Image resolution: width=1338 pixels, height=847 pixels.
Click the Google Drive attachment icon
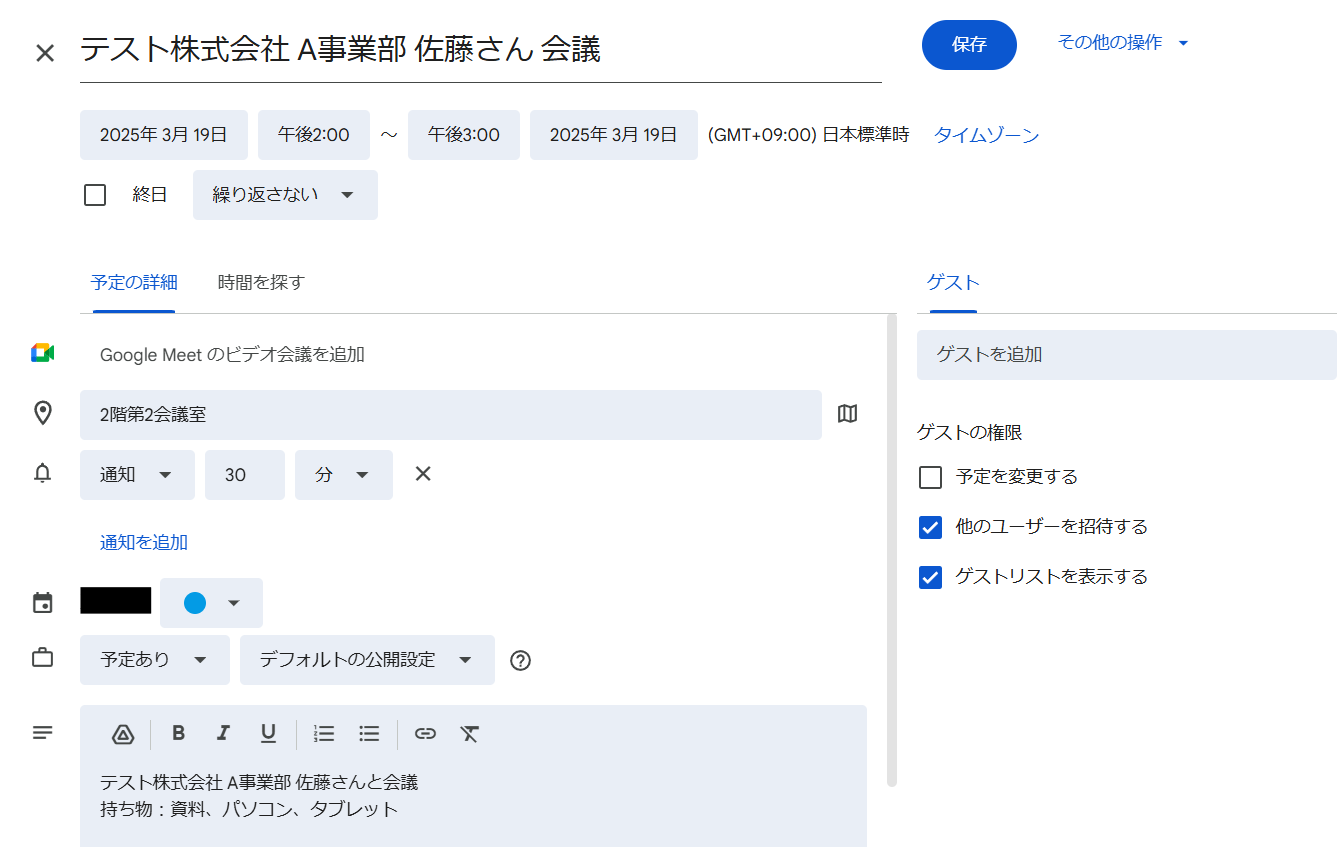coord(123,734)
